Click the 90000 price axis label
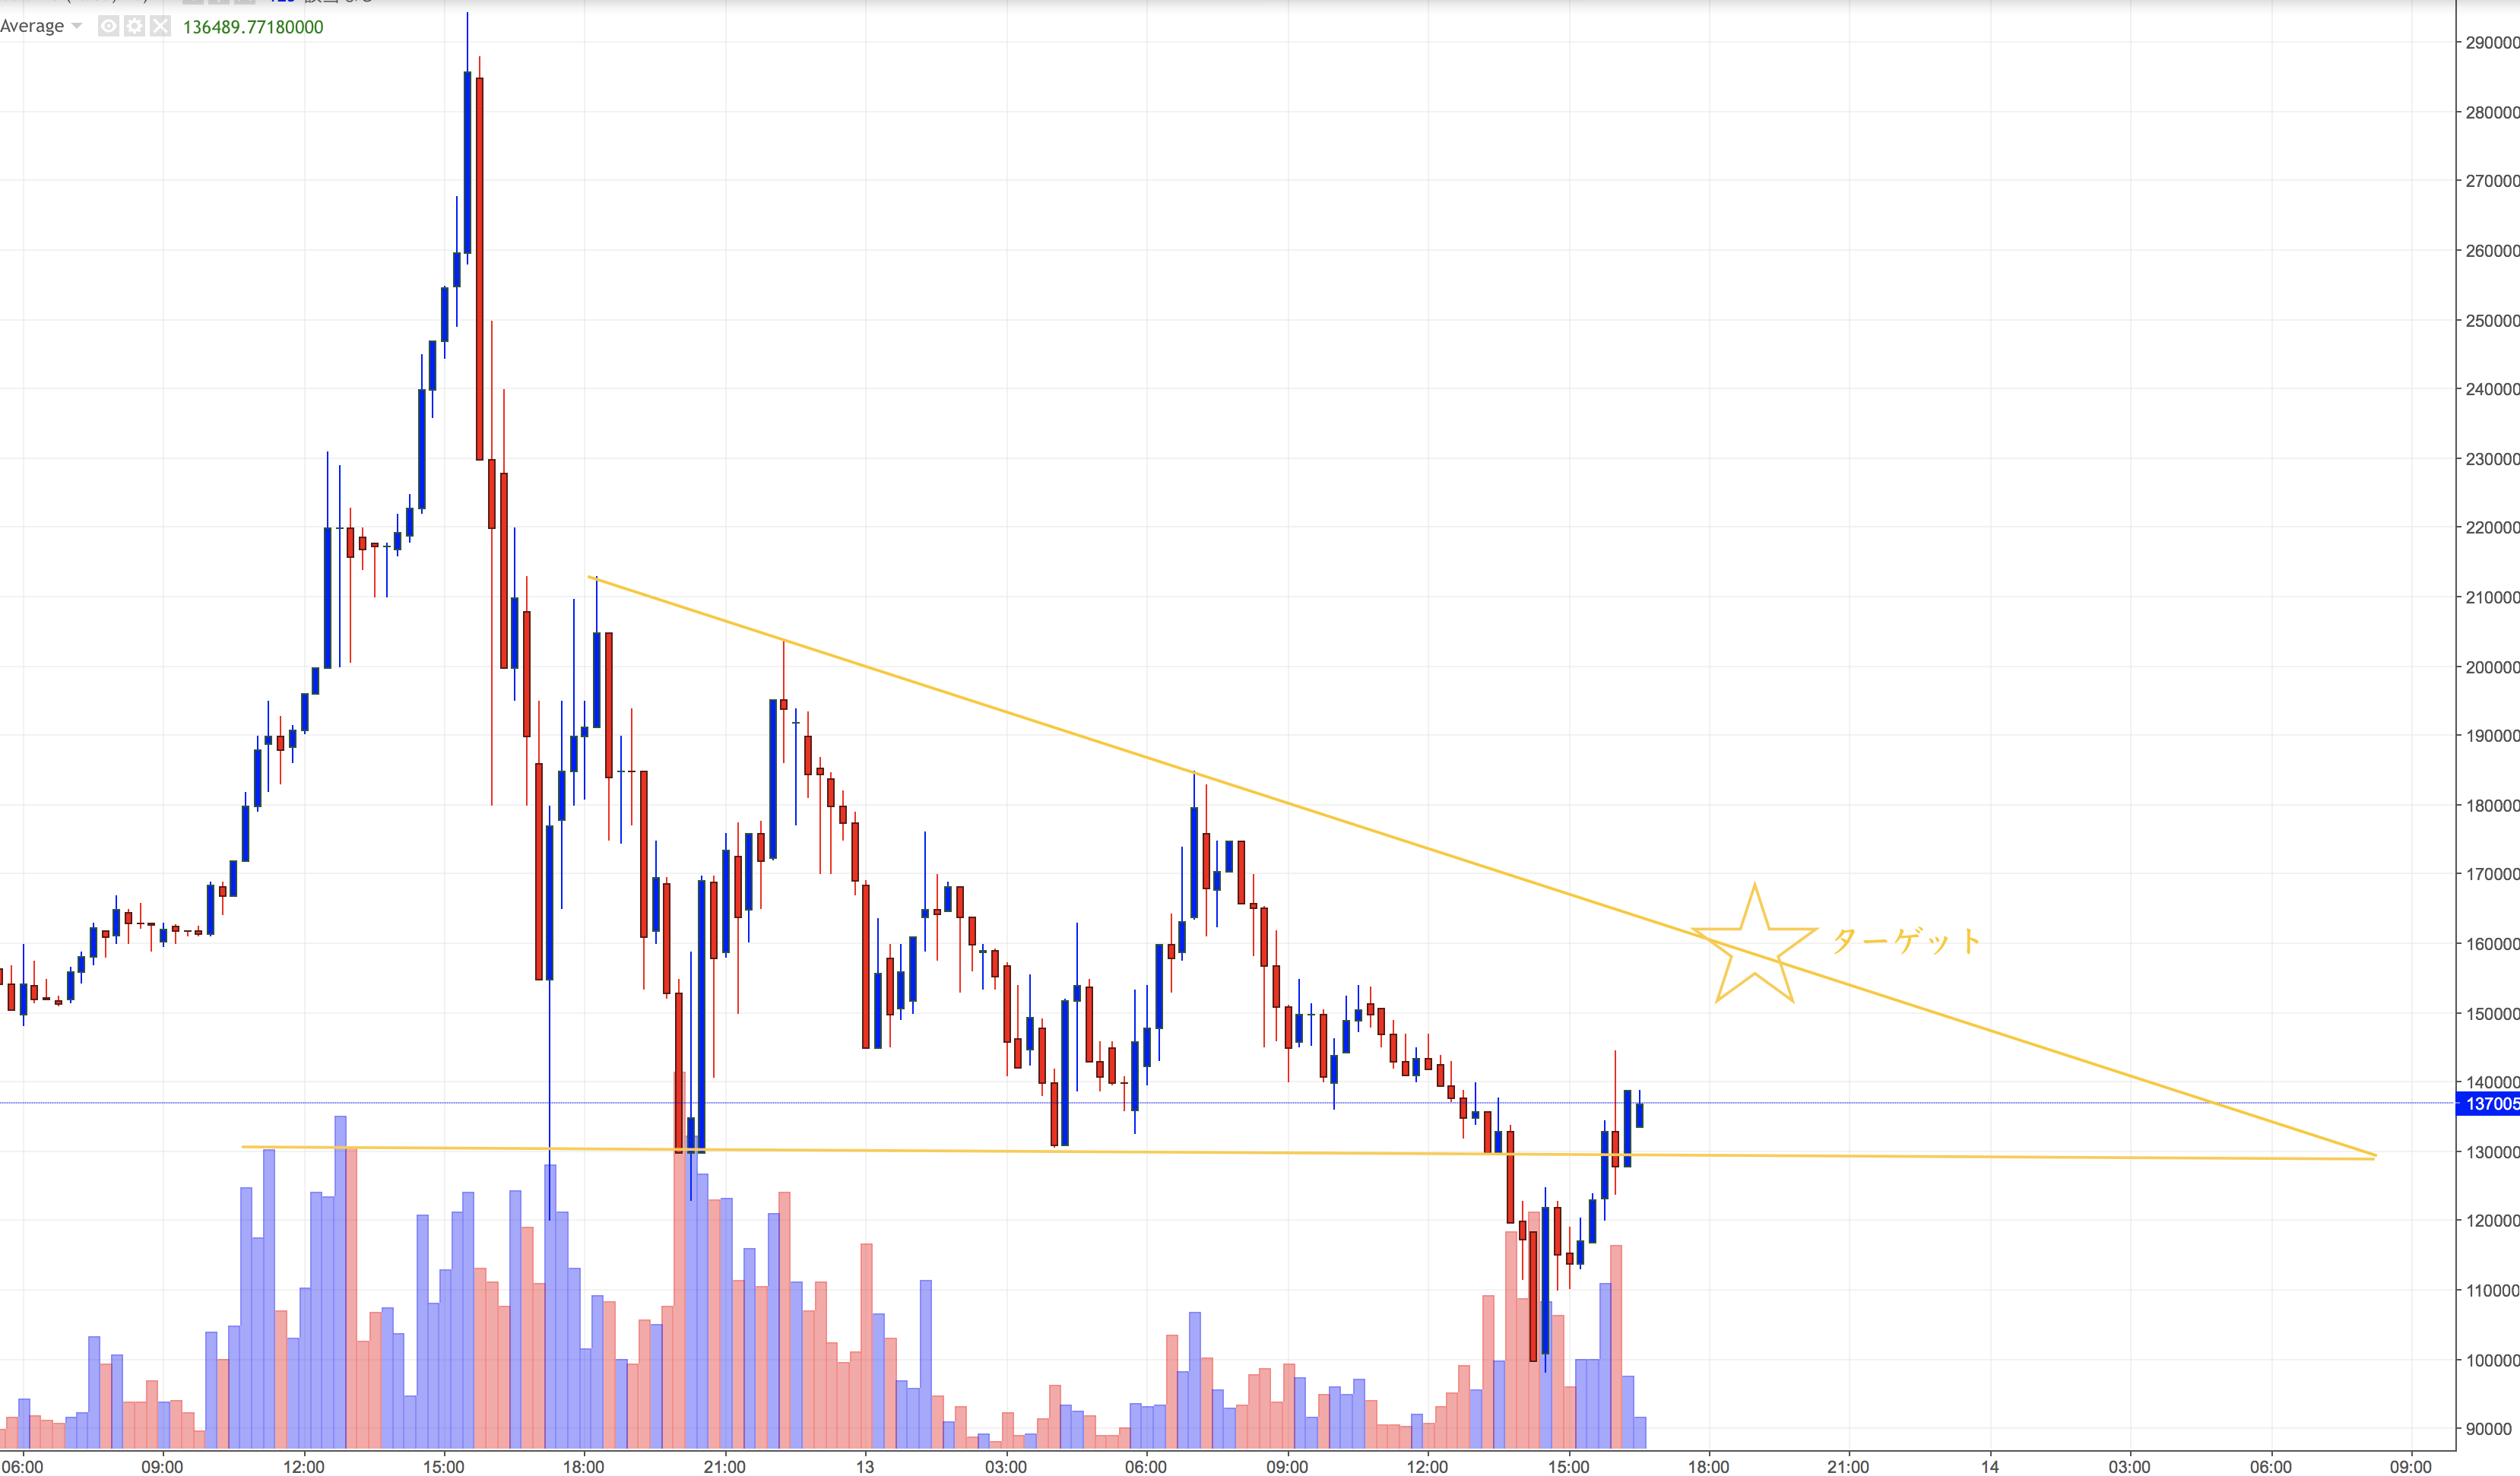 2490,1428
